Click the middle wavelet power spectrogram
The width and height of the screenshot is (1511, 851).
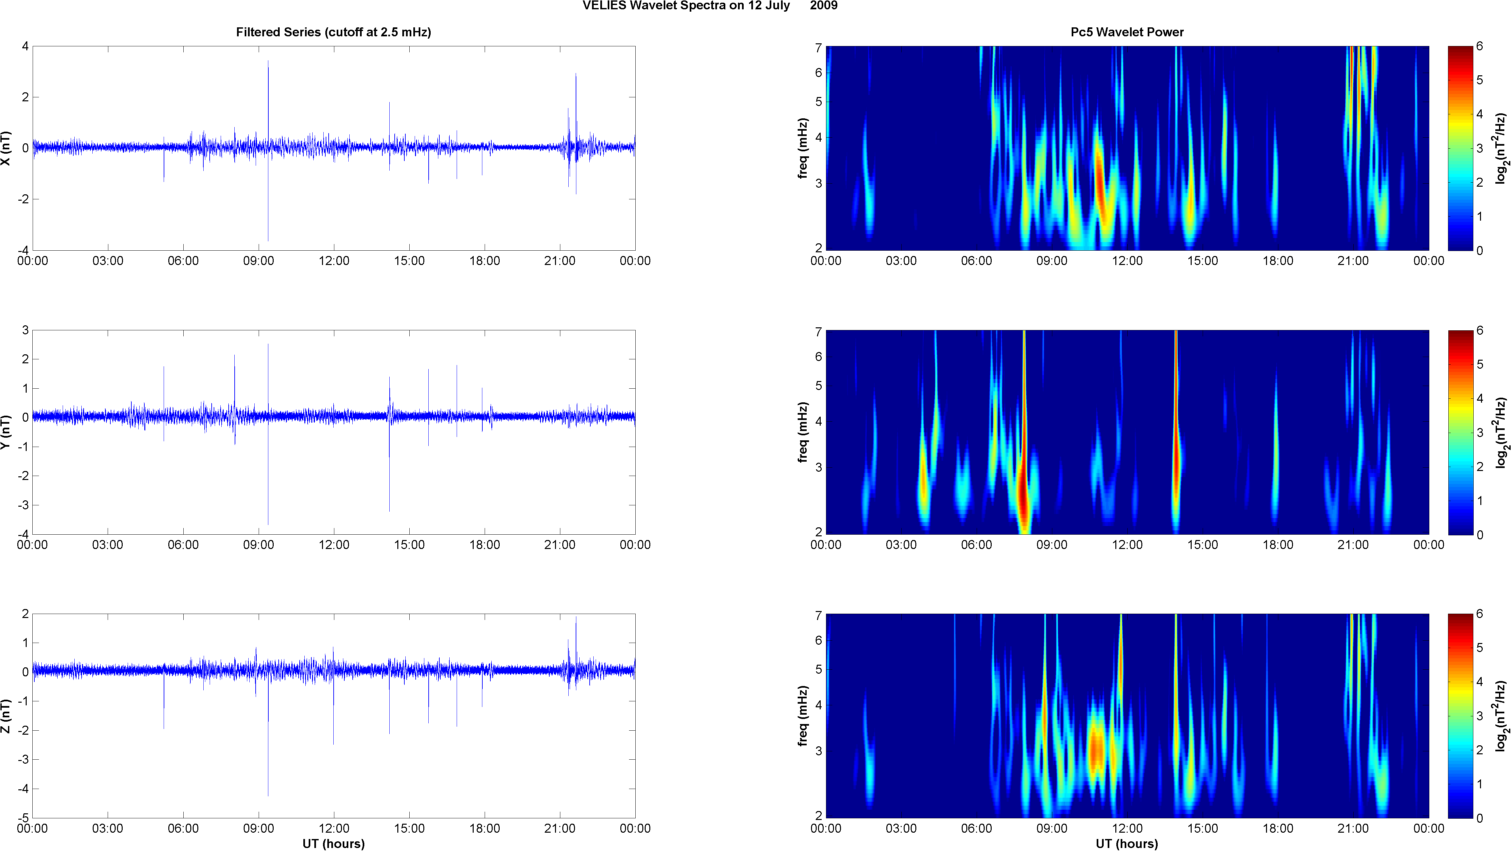point(1127,432)
